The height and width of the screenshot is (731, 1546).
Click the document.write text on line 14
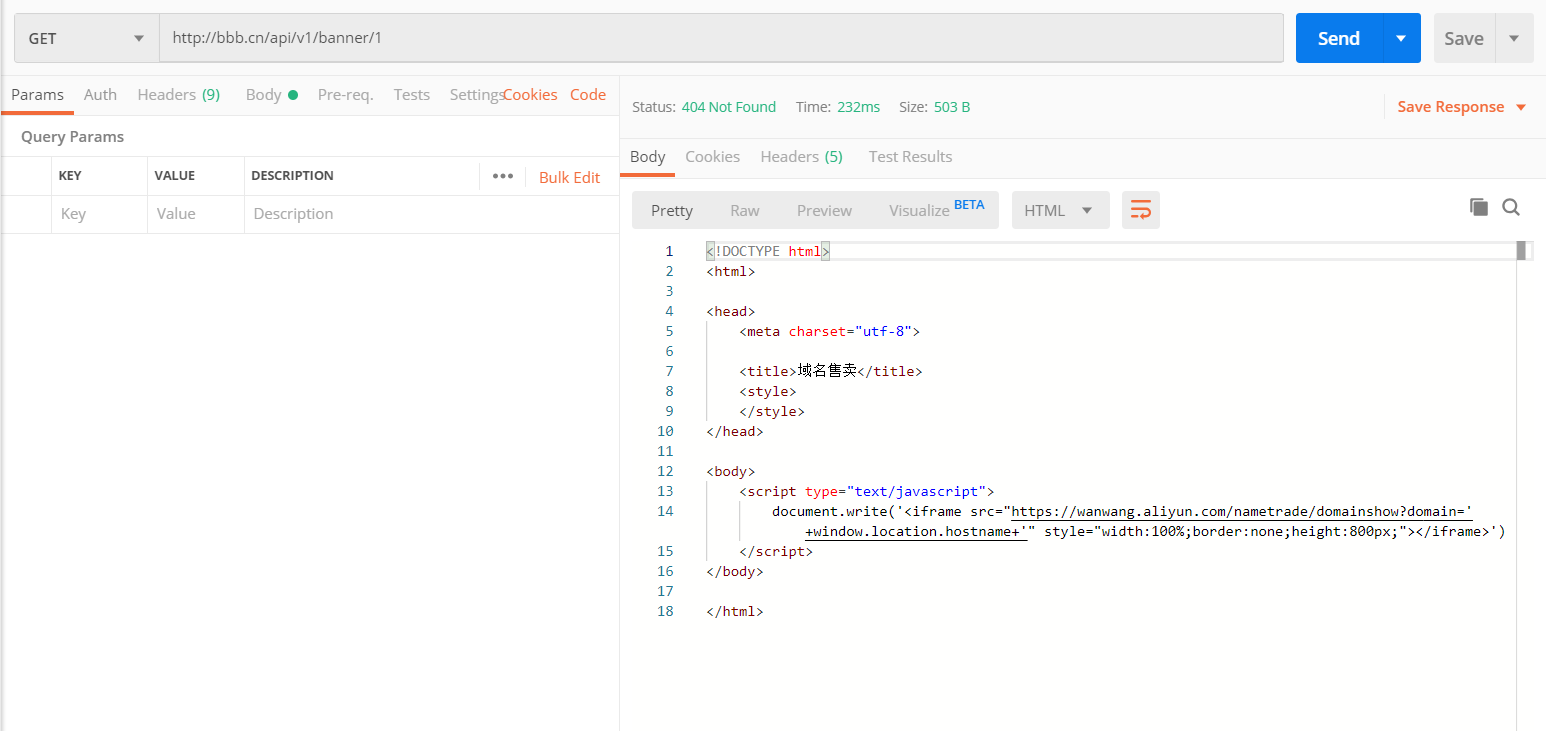coord(833,511)
